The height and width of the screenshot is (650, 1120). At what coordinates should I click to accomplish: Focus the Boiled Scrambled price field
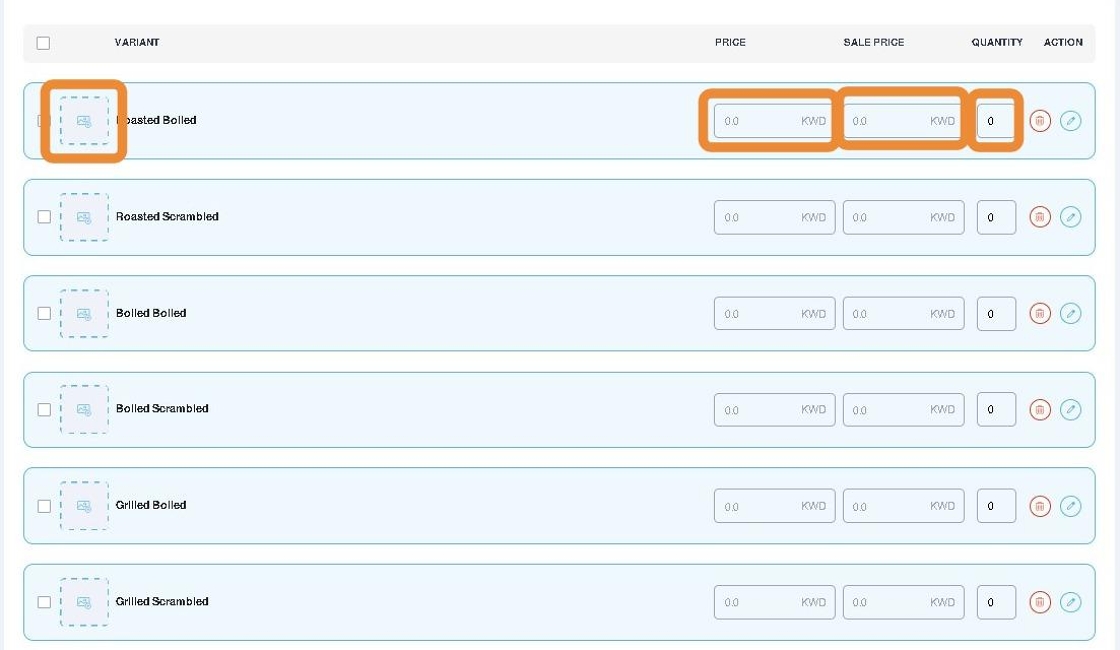coord(774,410)
